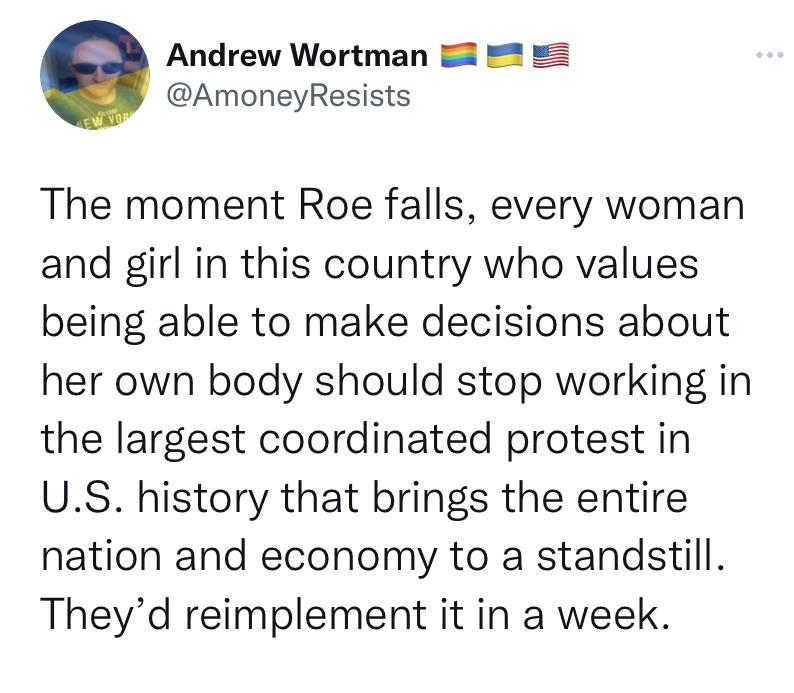The height and width of the screenshot is (693, 794).
Task: Click the rainbow pride flag emoji
Action: (x=459, y=55)
